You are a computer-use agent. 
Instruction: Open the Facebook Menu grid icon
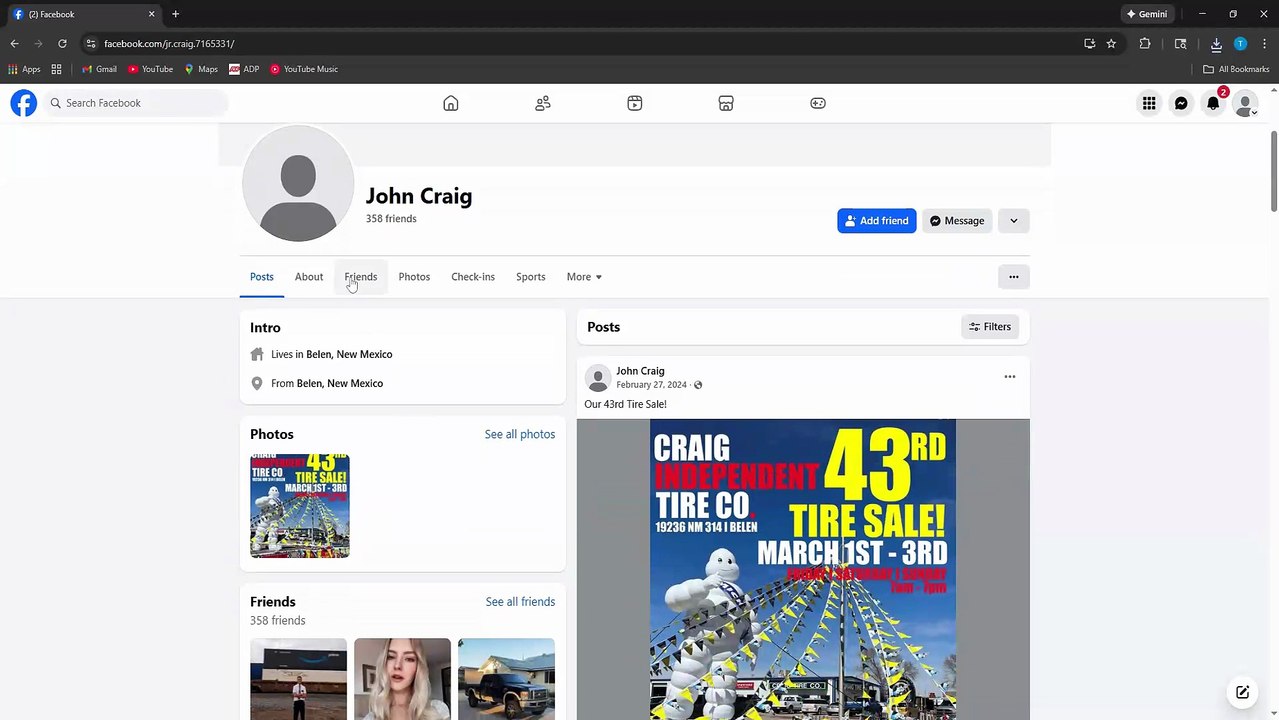(x=1149, y=103)
